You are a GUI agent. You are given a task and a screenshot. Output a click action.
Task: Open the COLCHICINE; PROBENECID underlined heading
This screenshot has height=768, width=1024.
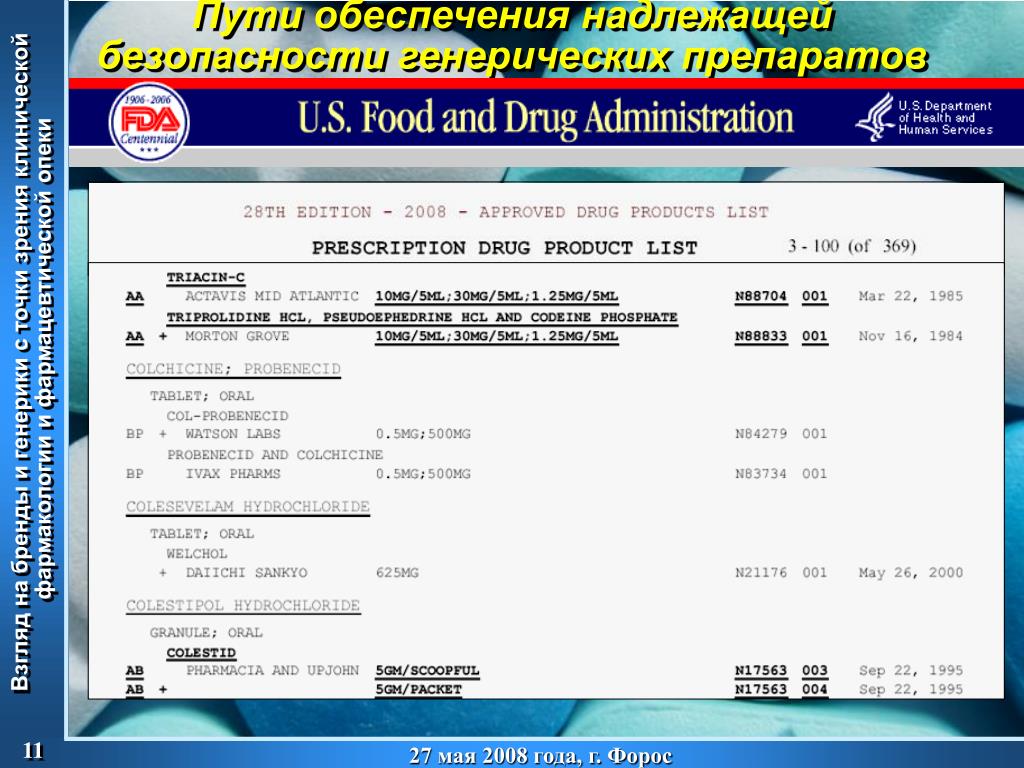233,369
